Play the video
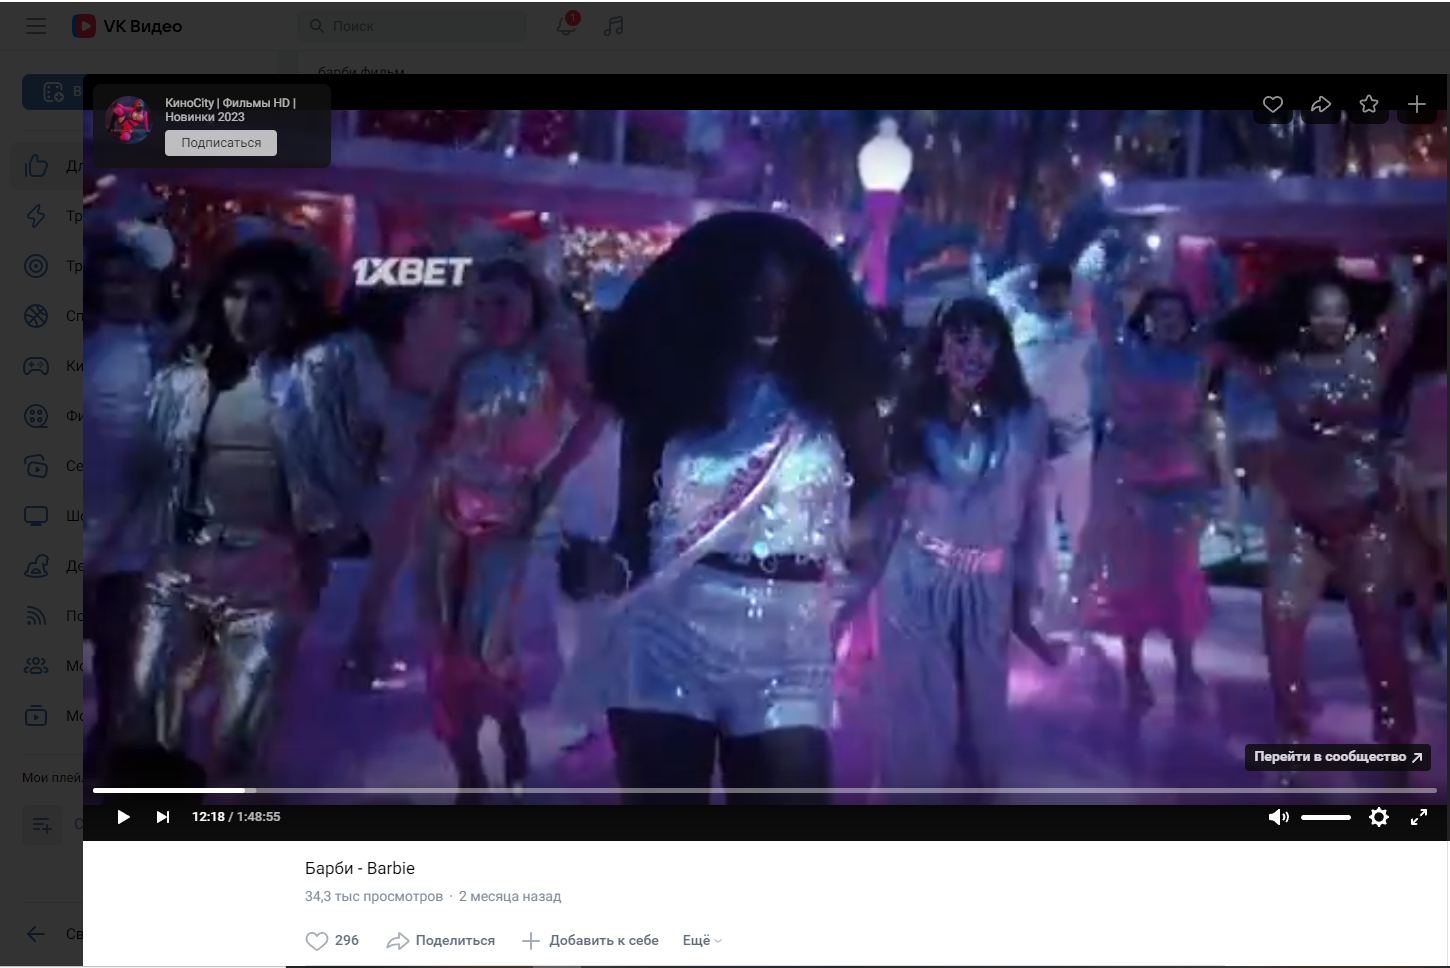 pyautogui.click(x=123, y=817)
